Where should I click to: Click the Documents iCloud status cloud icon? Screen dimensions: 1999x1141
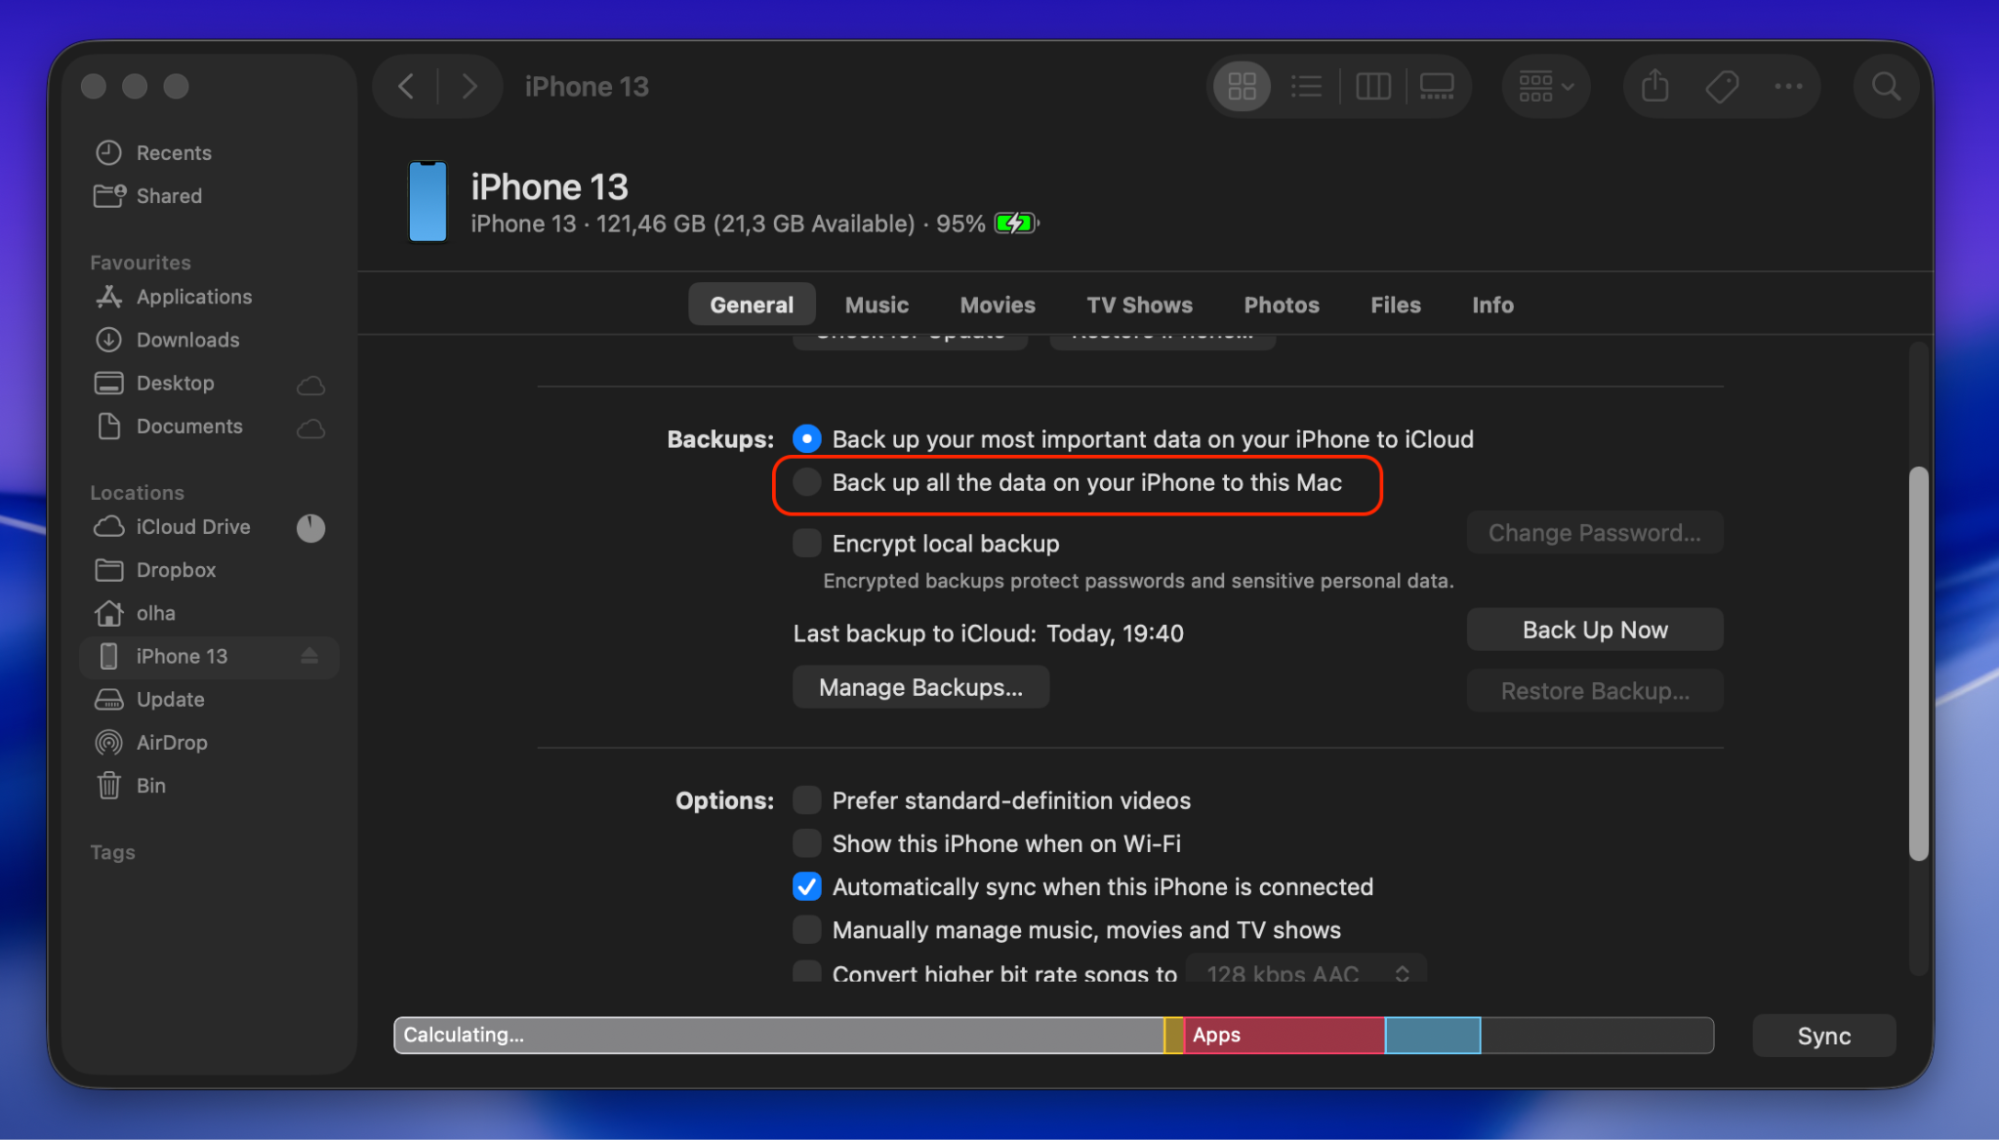(311, 429)
